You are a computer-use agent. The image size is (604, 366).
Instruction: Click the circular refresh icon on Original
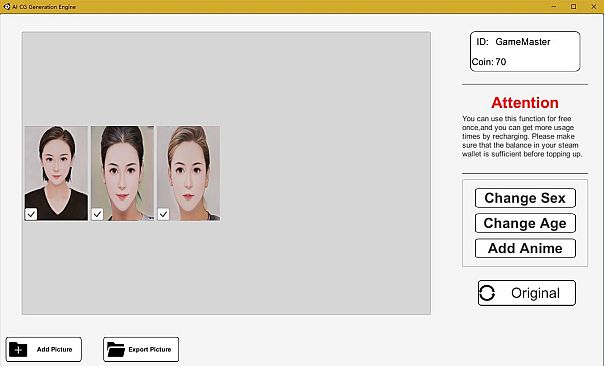pos(487,293)
